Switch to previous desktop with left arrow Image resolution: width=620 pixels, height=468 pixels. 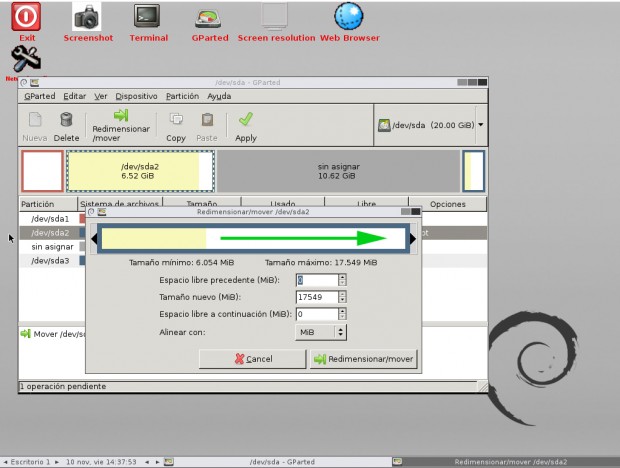point(5,462)
